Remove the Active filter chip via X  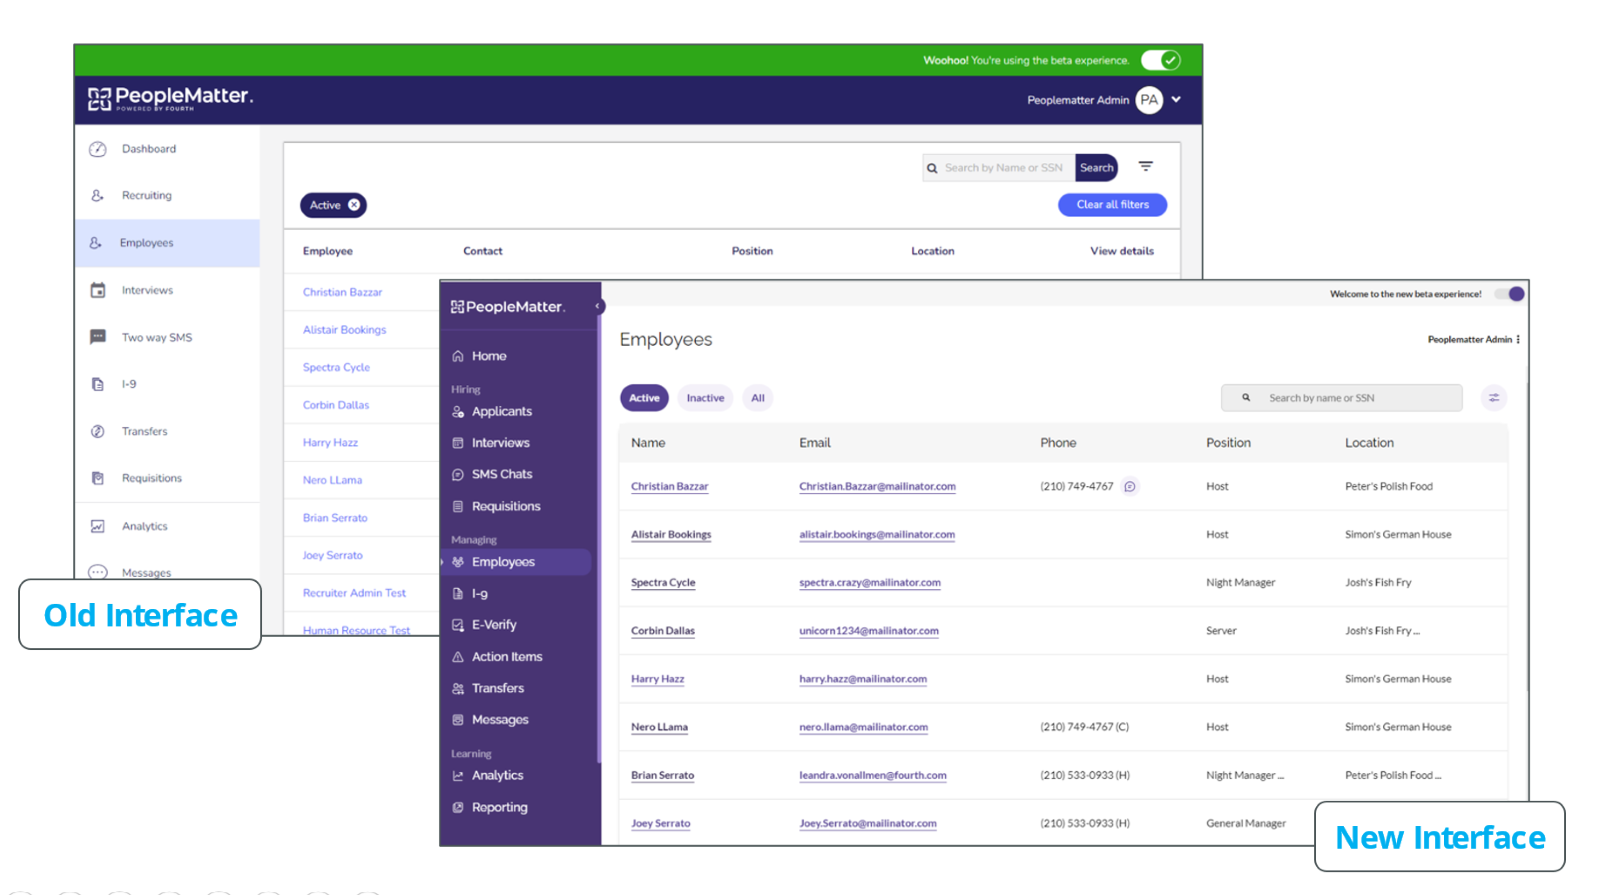coord(354,205)
